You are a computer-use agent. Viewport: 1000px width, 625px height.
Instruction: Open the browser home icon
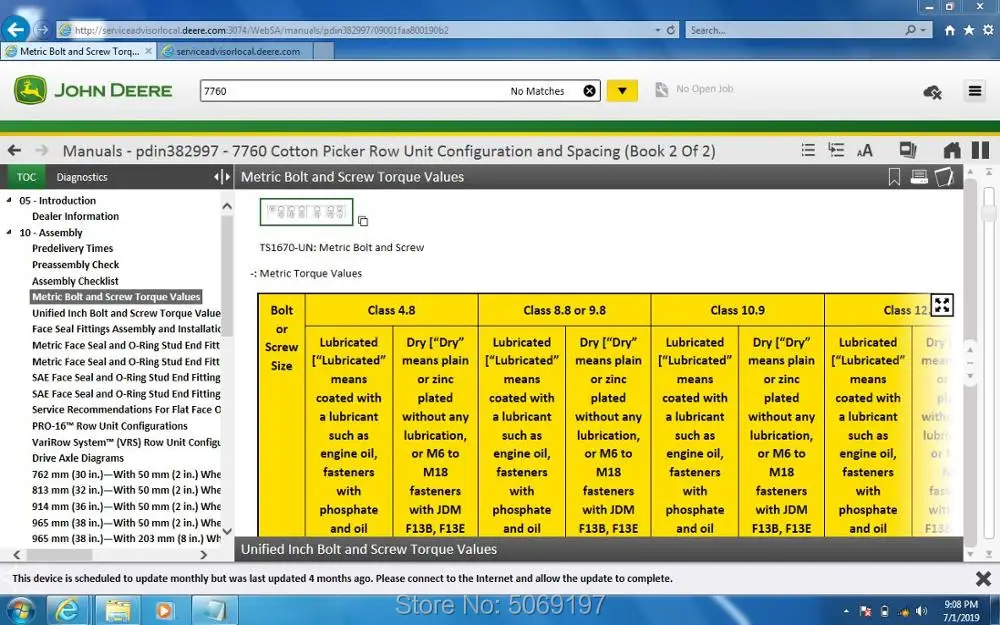[950, 30]
